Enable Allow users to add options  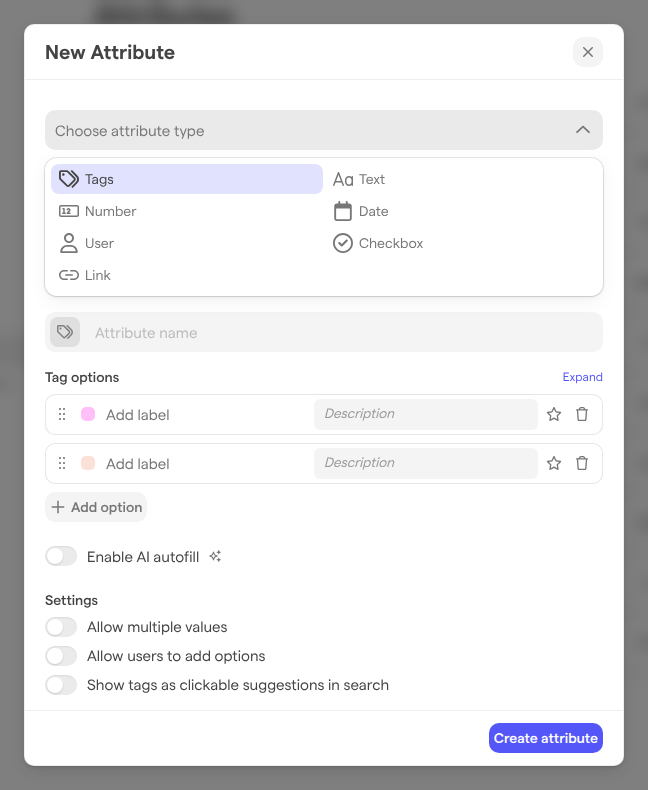click(x=61, y=656)
